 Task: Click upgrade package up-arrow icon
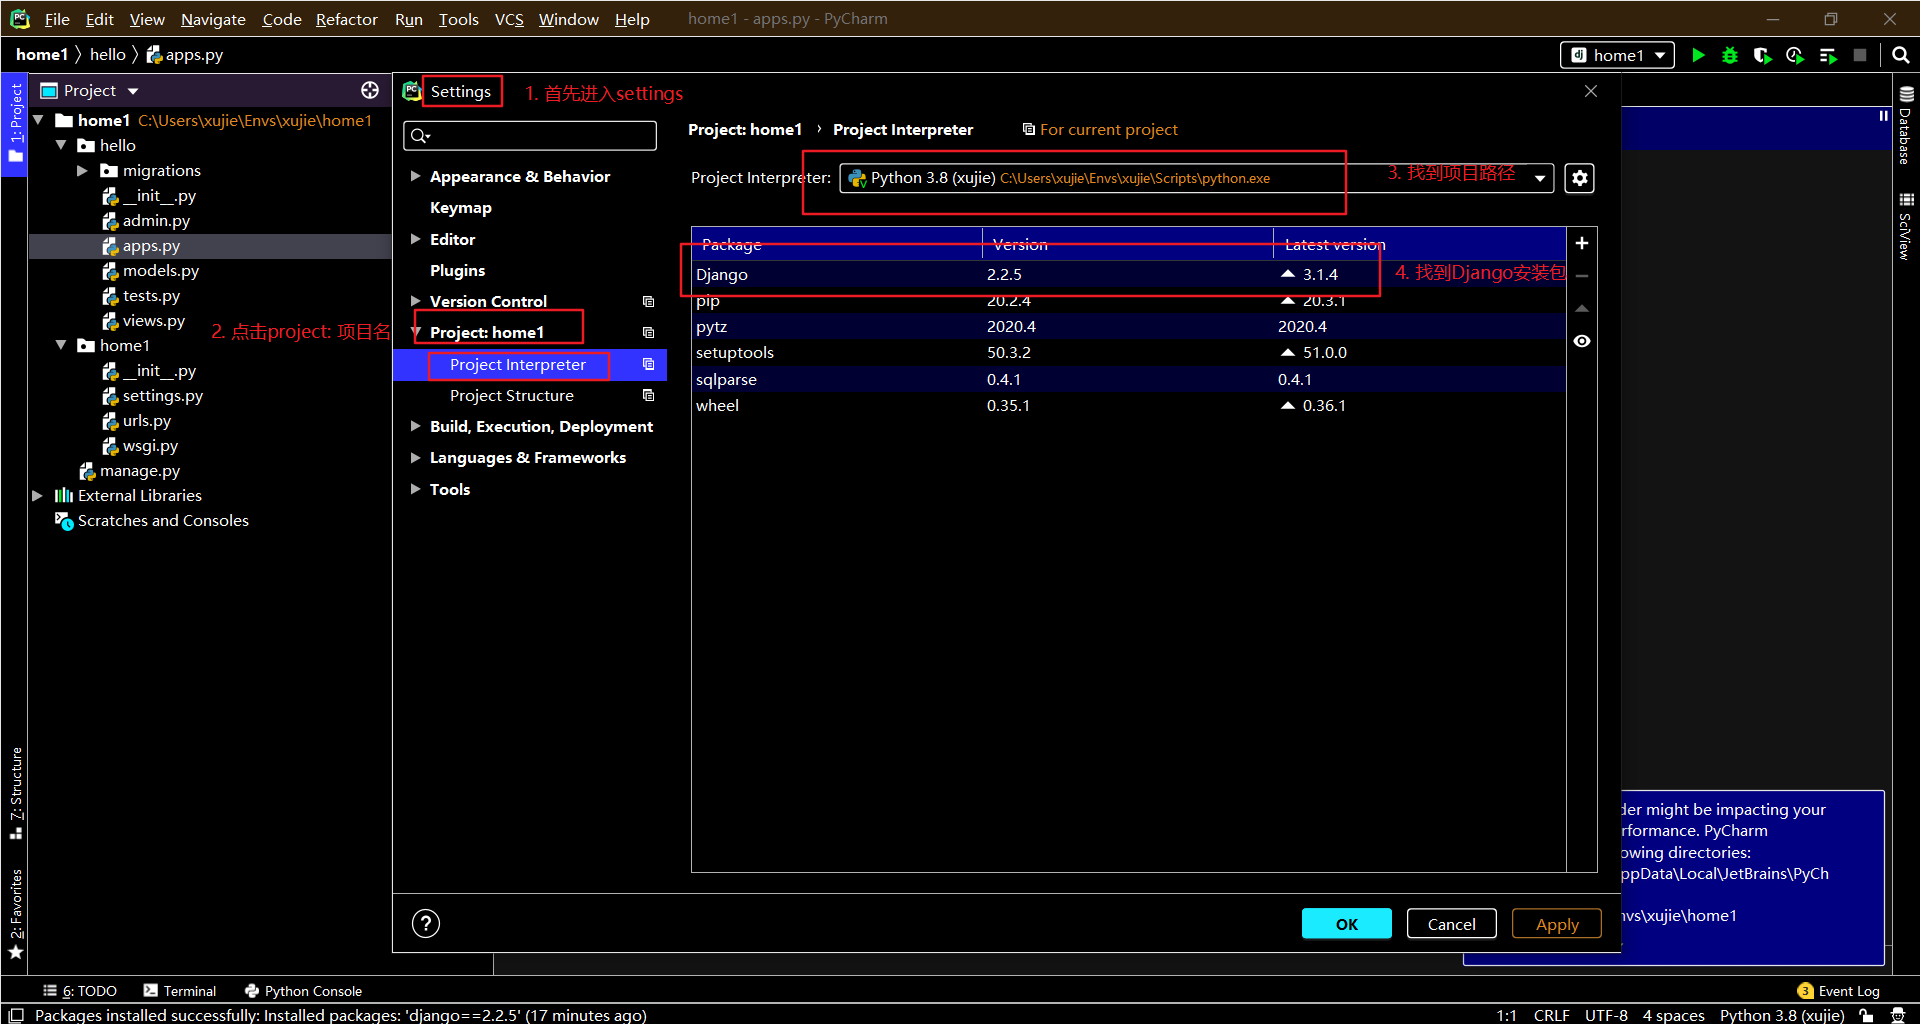tap(1582, 309)
